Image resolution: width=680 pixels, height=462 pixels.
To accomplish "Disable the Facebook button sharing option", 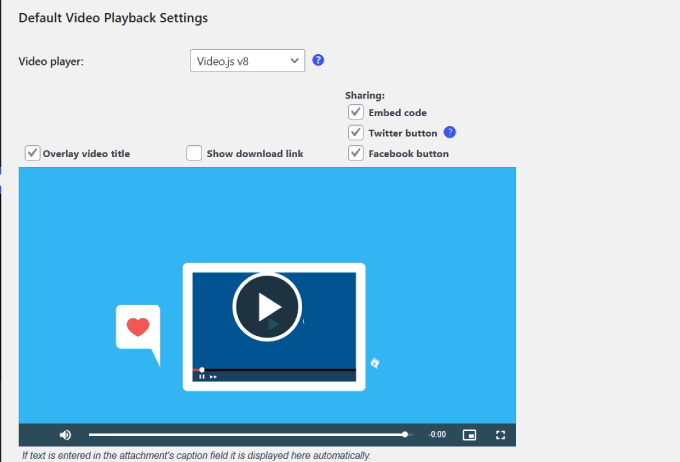I will click(355, 153).
